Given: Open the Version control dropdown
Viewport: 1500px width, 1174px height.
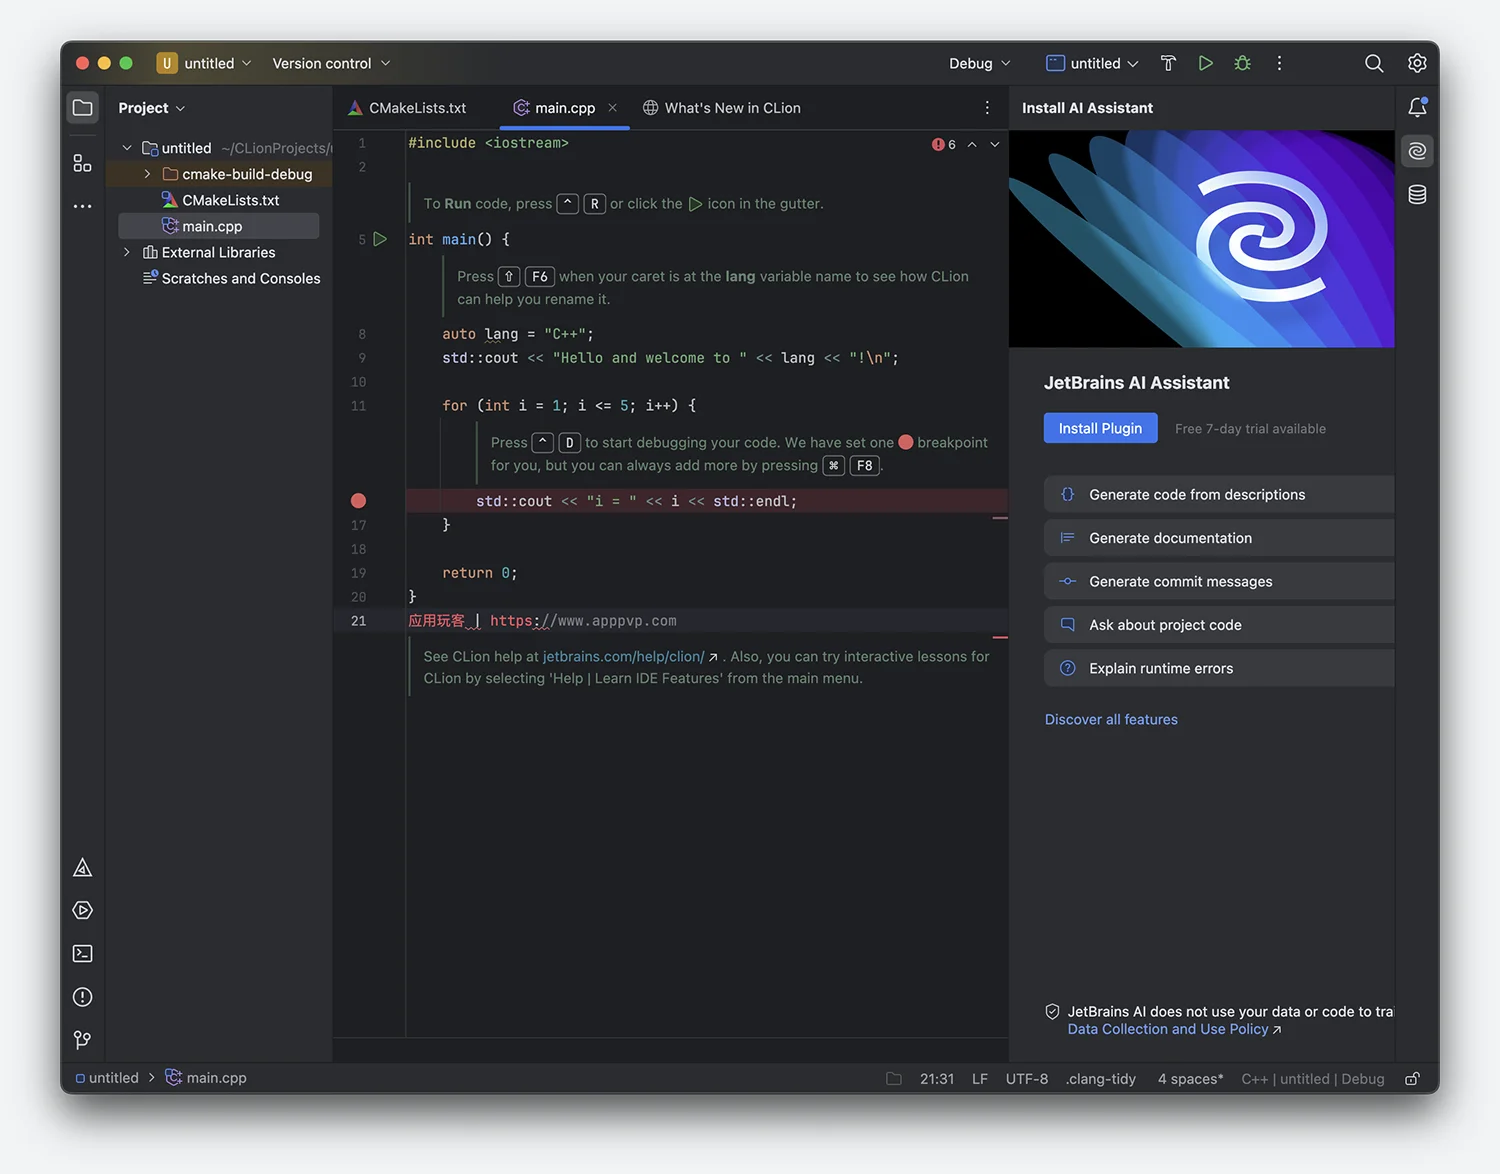Looking at the screenshot, I should click(x=331, y=63).
